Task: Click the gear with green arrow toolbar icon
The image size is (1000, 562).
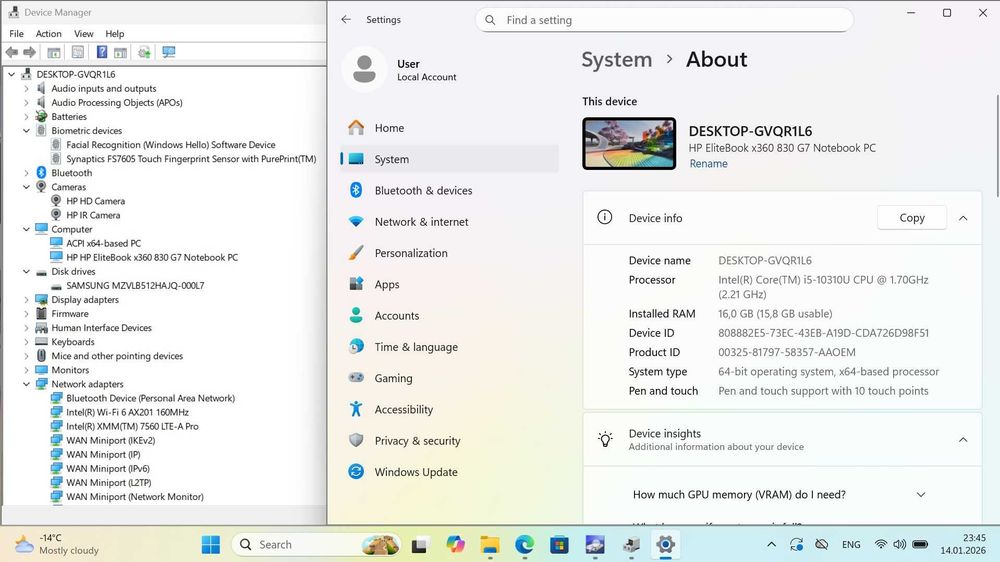Action: point(145,52)
